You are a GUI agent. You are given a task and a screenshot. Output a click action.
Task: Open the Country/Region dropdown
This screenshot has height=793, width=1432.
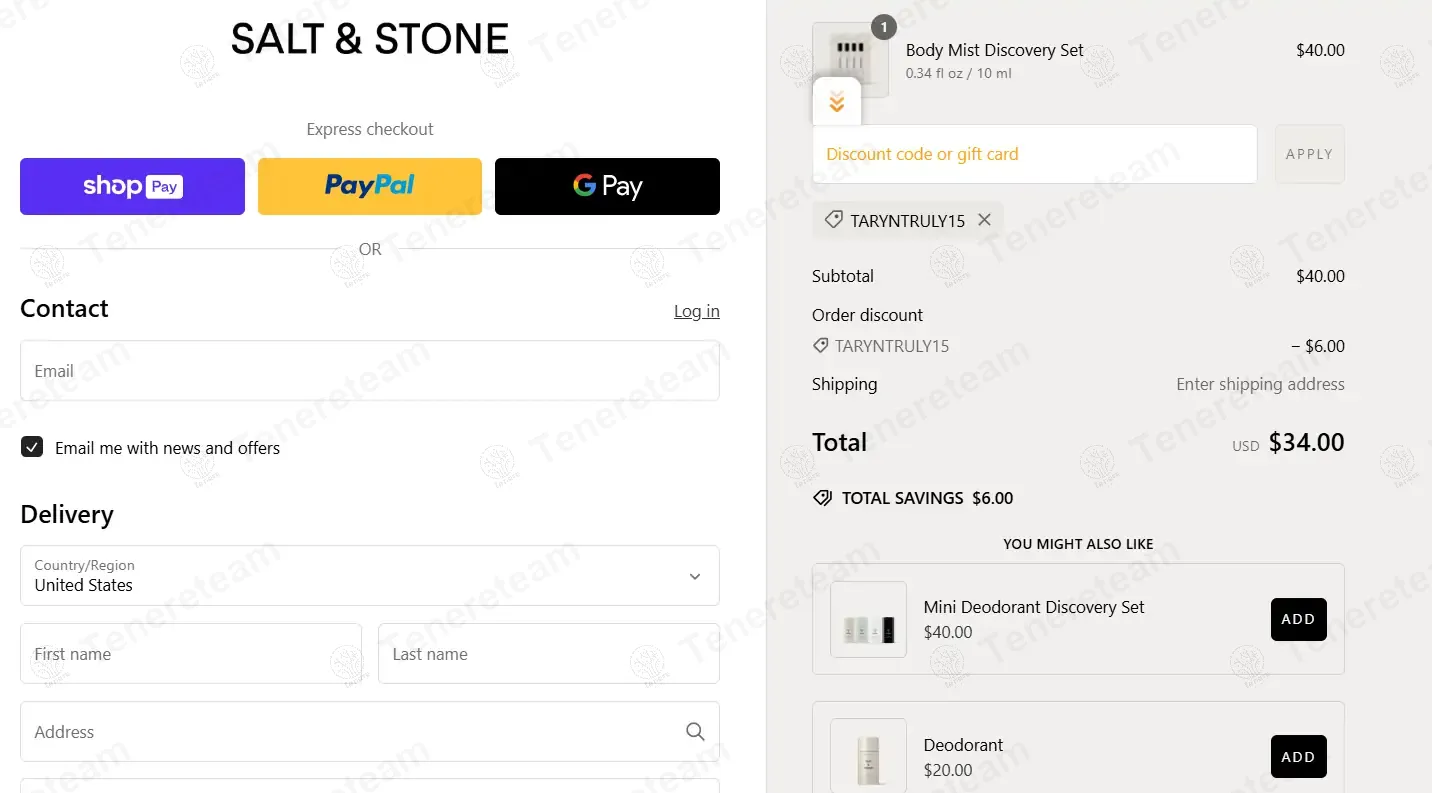[370, 575]
